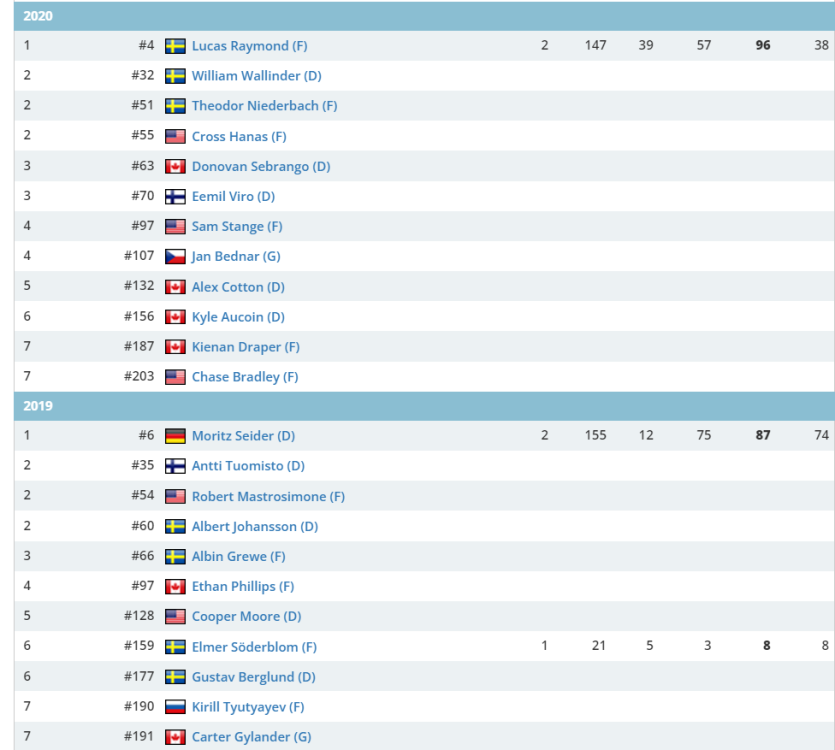
Task: Click the Russian flag beside Kirill Tyutyayev
Action: (x=175, y=706)
